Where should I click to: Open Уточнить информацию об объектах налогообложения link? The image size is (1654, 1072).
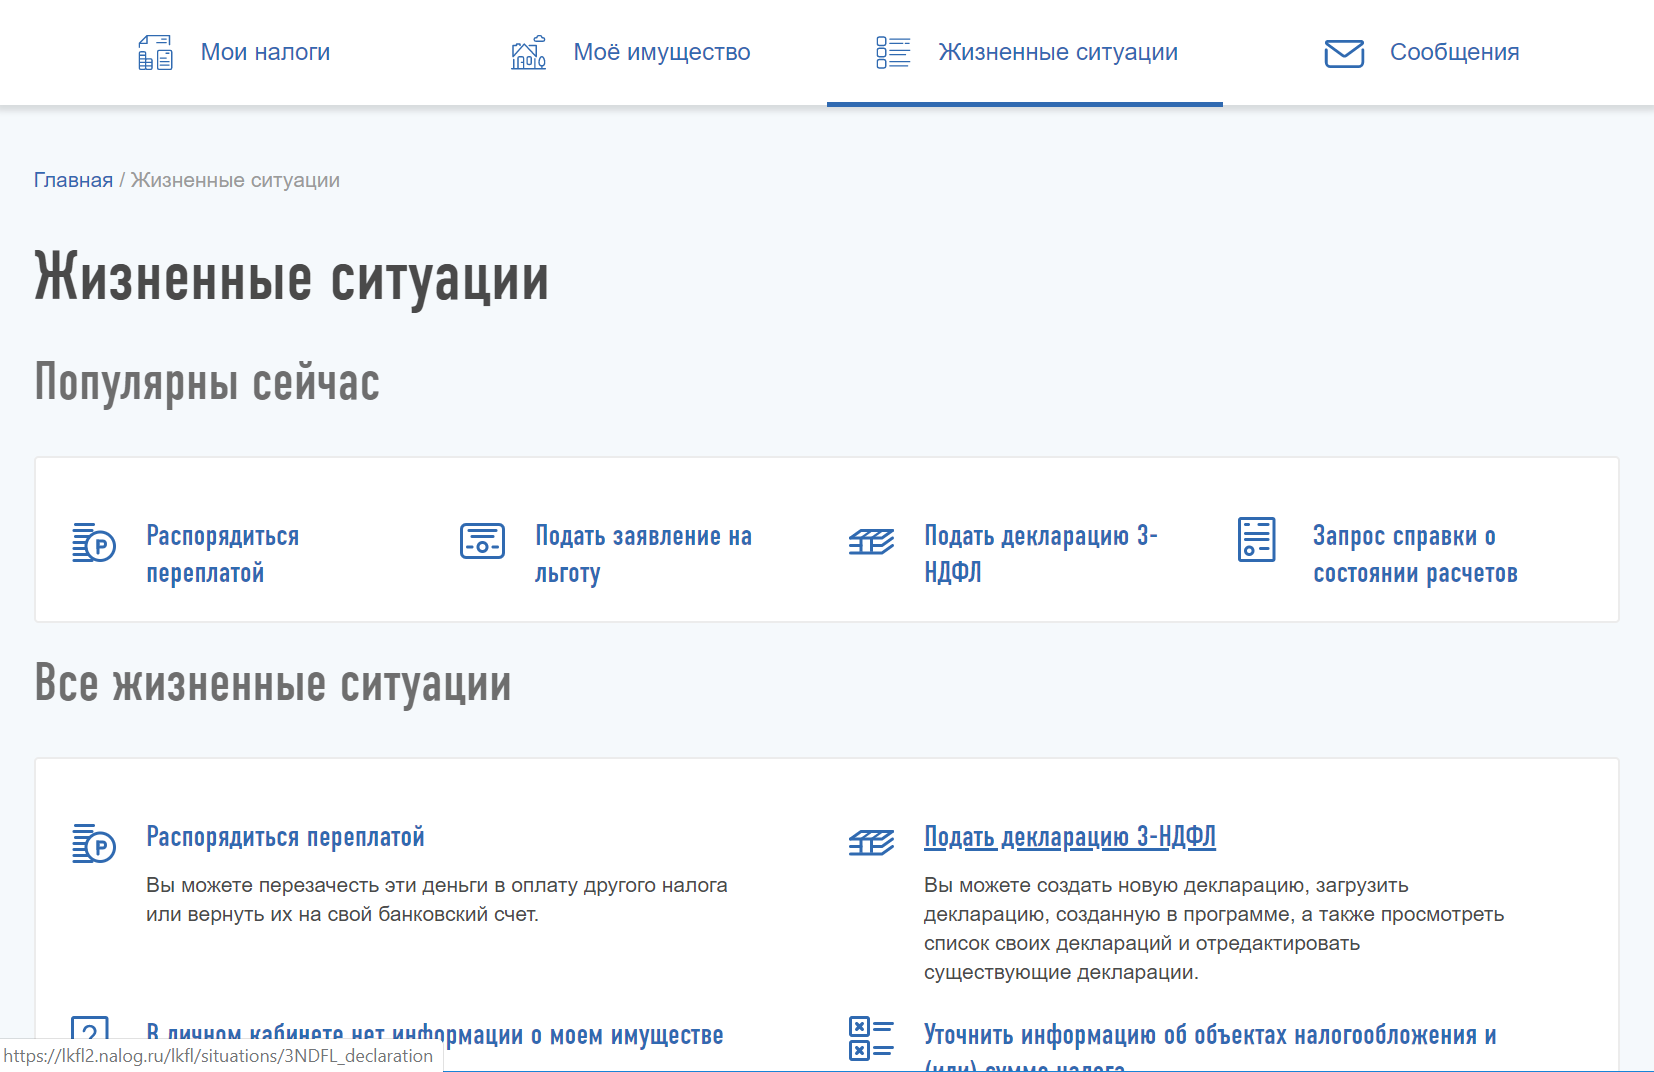tap(1209, 1036)
